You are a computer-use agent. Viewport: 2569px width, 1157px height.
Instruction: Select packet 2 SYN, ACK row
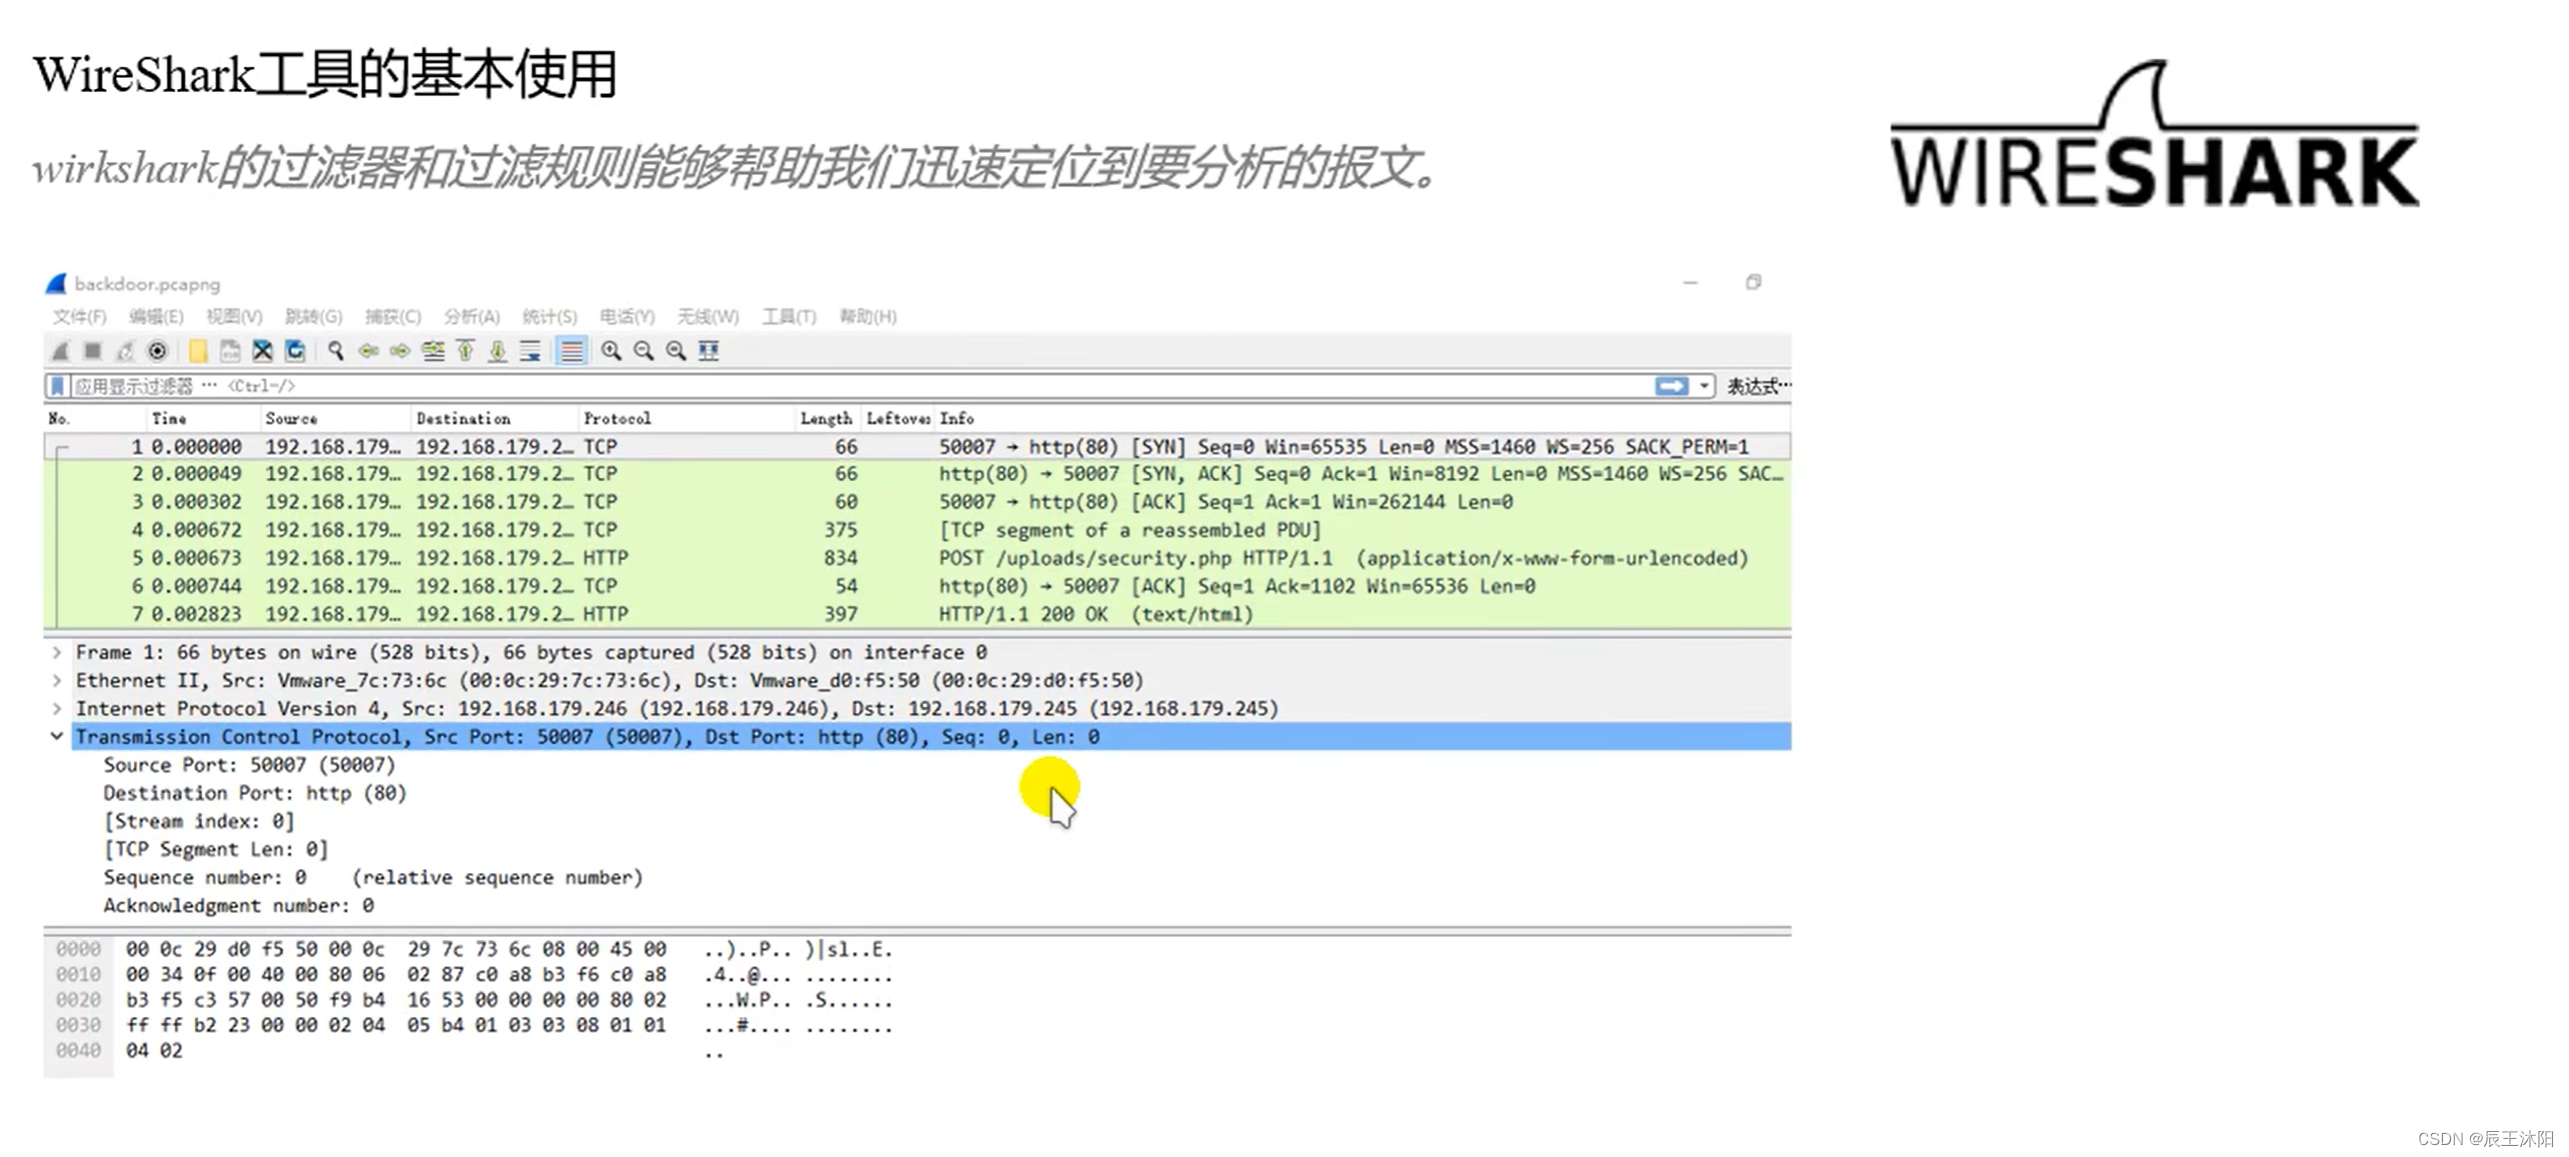[917, 474]
